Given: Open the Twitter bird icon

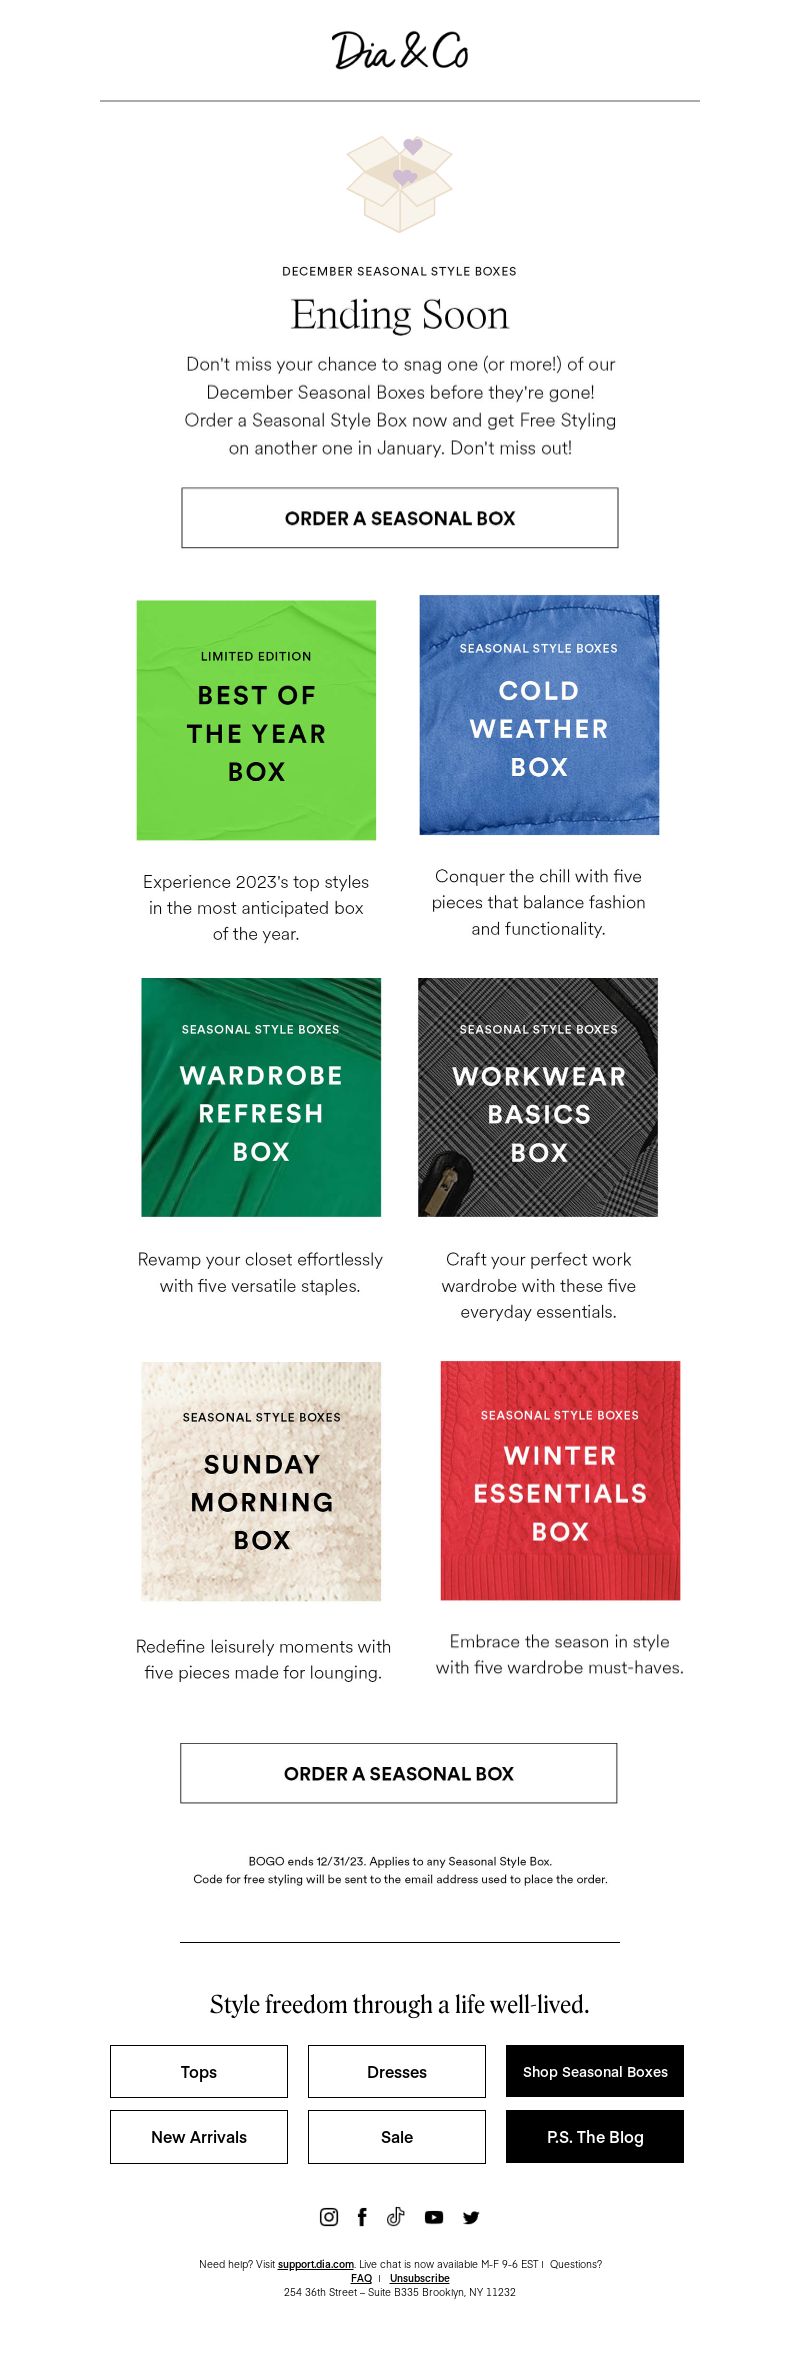Looking at the screenshot, I should 471,2217.
